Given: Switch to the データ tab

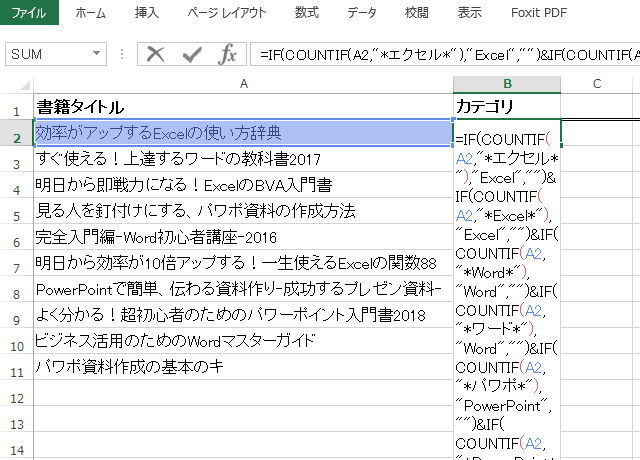Looking at the screenshot, I should coord(362,13).
